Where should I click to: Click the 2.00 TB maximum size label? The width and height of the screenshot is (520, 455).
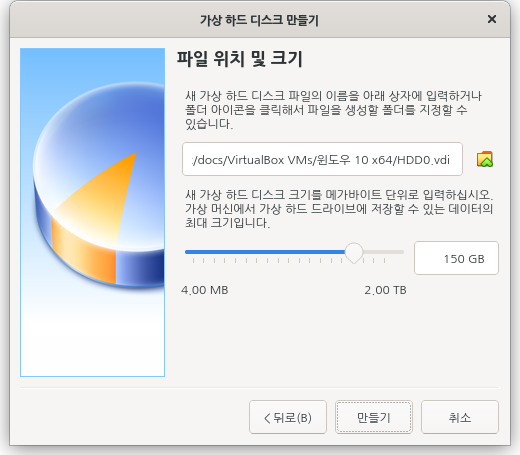coord(385,290)
